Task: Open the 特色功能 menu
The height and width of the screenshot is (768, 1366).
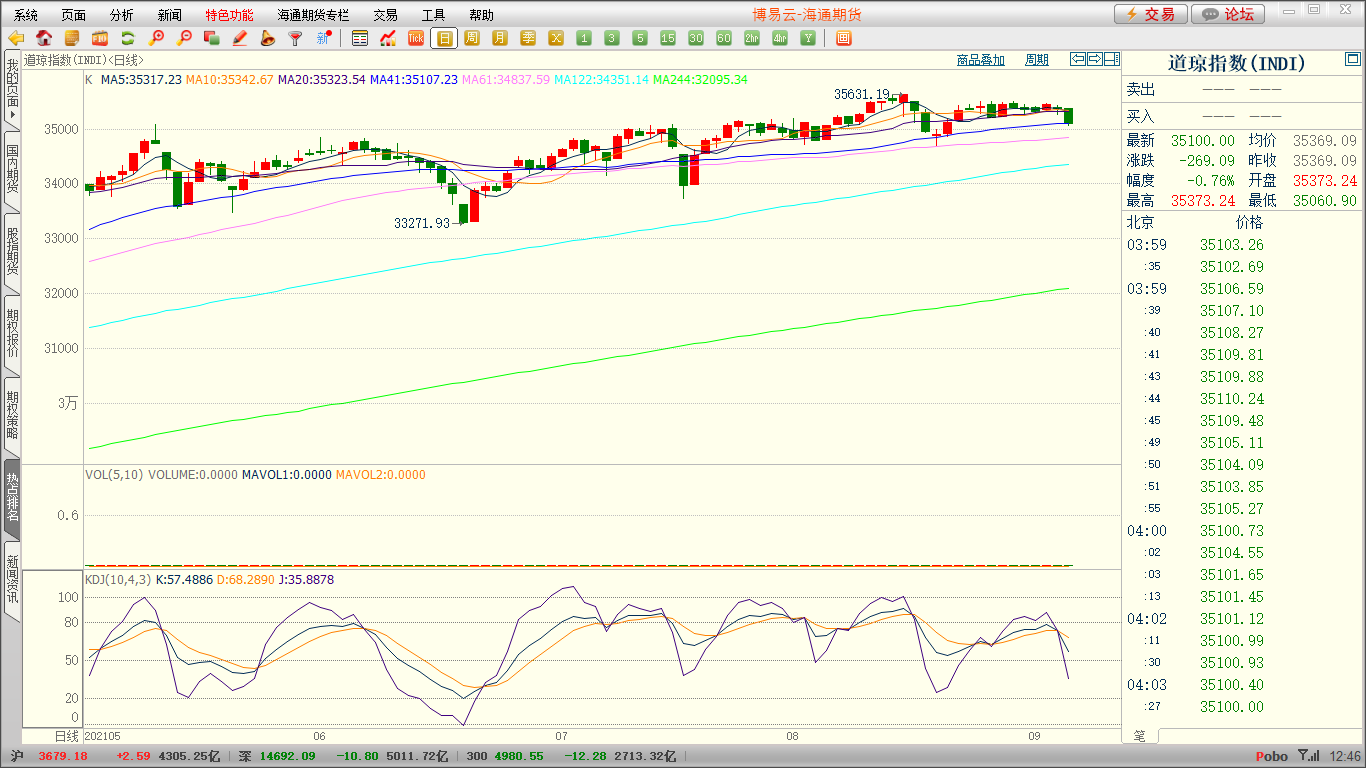Action: tap(229, 15)
